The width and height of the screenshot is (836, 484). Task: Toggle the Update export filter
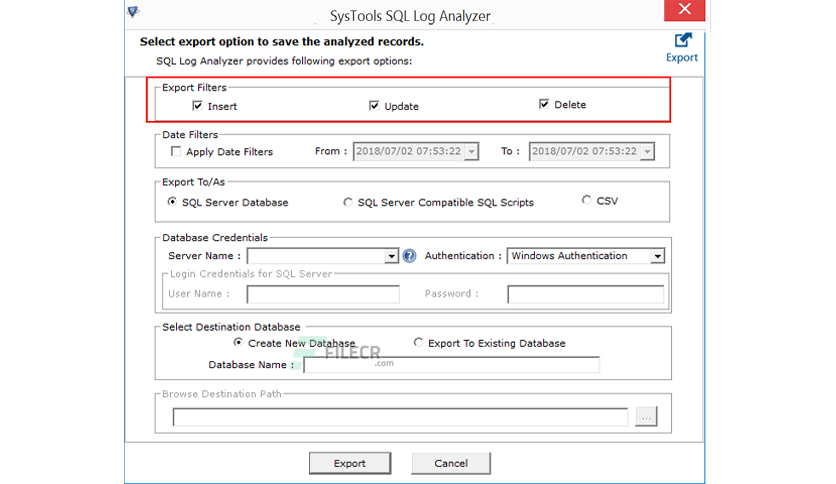[x=374, y=106]
